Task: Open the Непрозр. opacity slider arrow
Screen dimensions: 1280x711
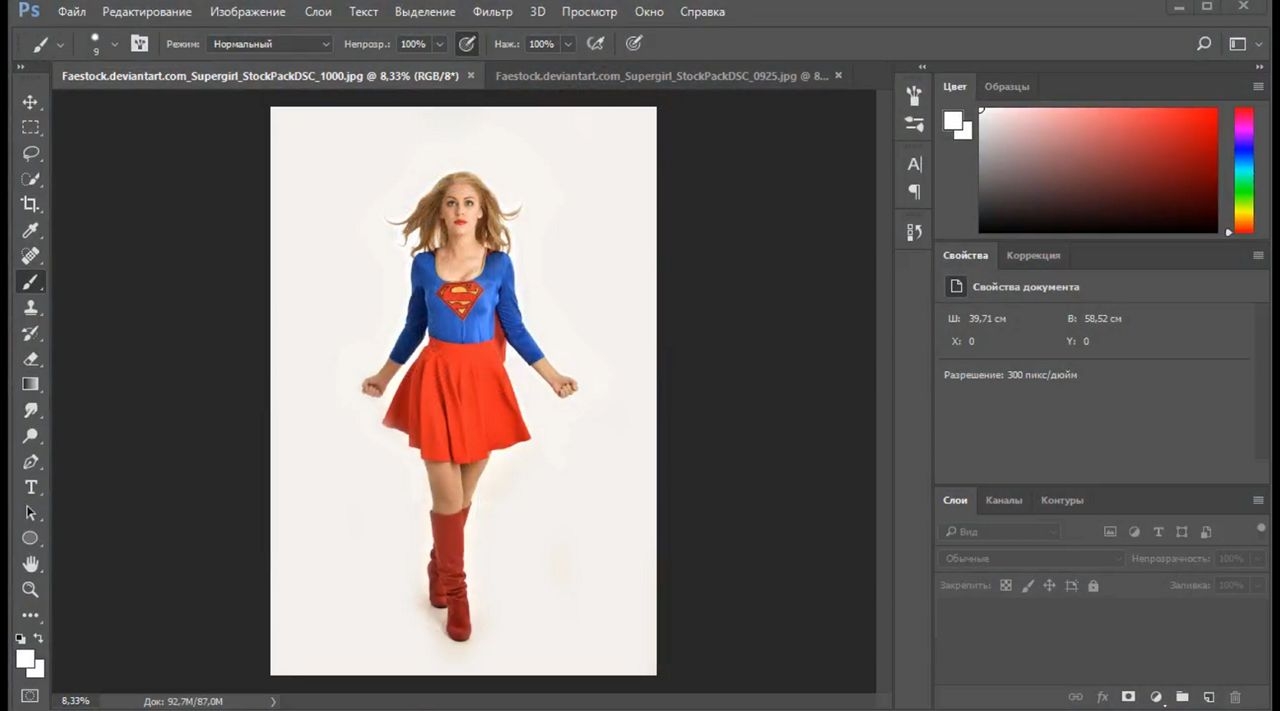Action: (439, 44)
